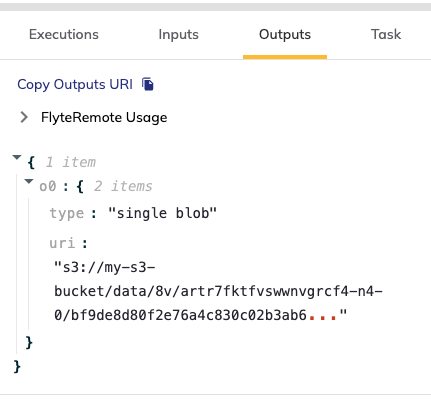This screenshot has height=401, width=431.
Task: Click the "2 items" count label
Action: (123, 186)
